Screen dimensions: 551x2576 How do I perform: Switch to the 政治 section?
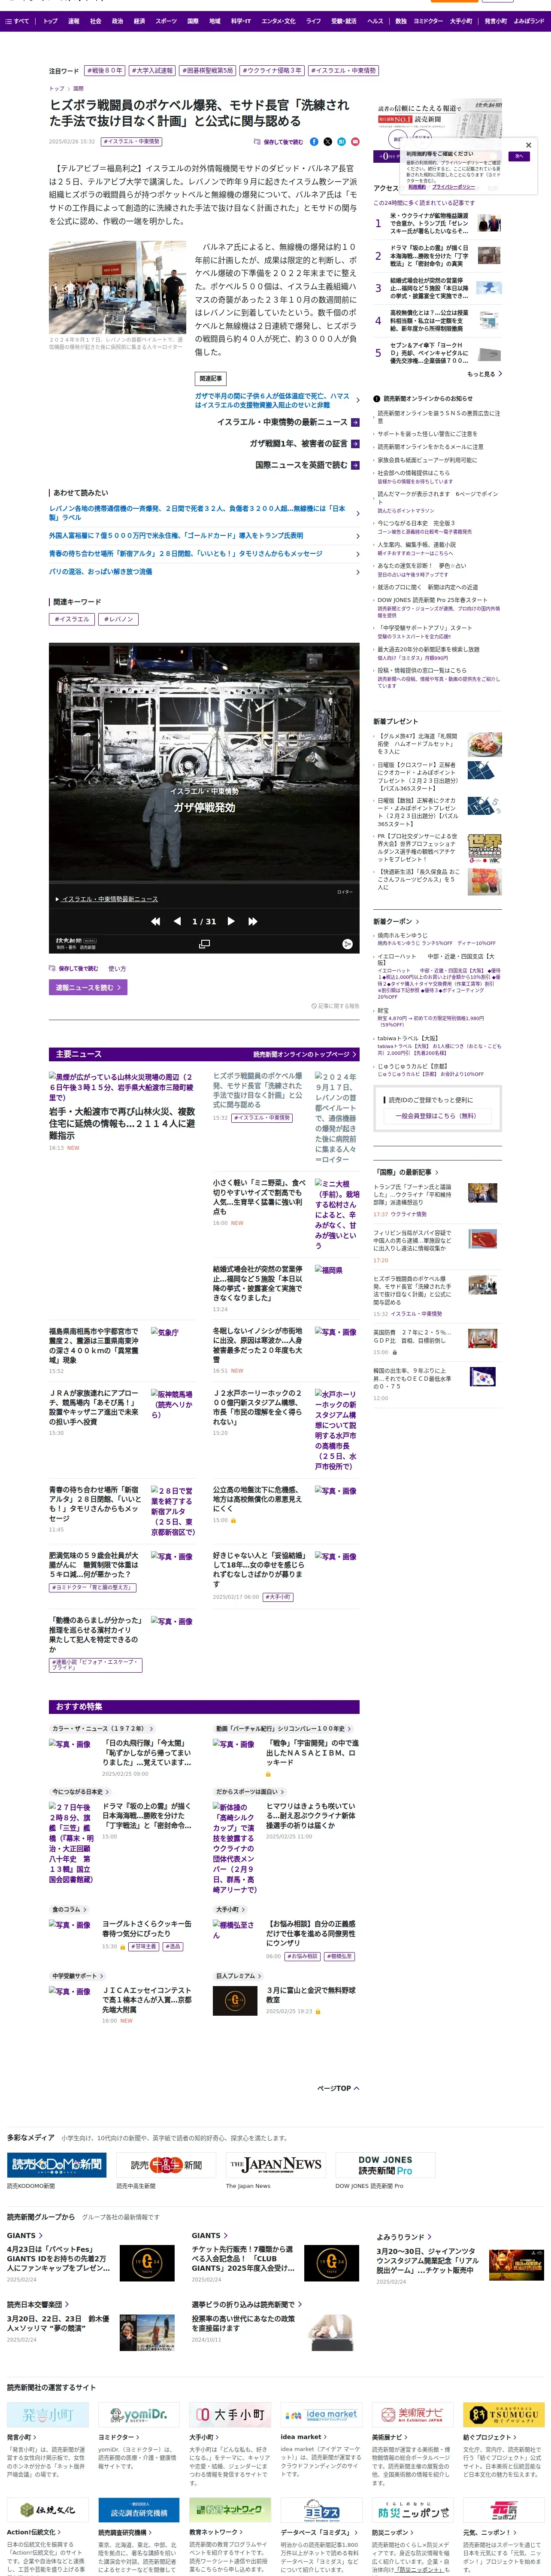point(117,20)
